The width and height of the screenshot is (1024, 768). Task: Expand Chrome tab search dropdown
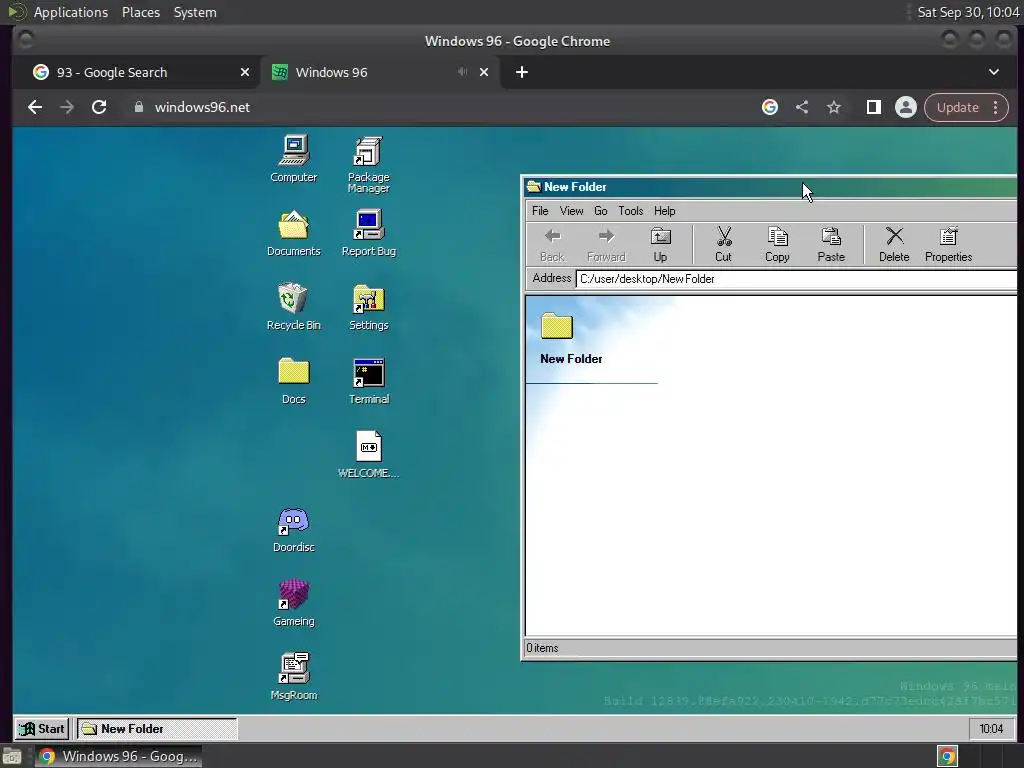[x=993, y=72]
